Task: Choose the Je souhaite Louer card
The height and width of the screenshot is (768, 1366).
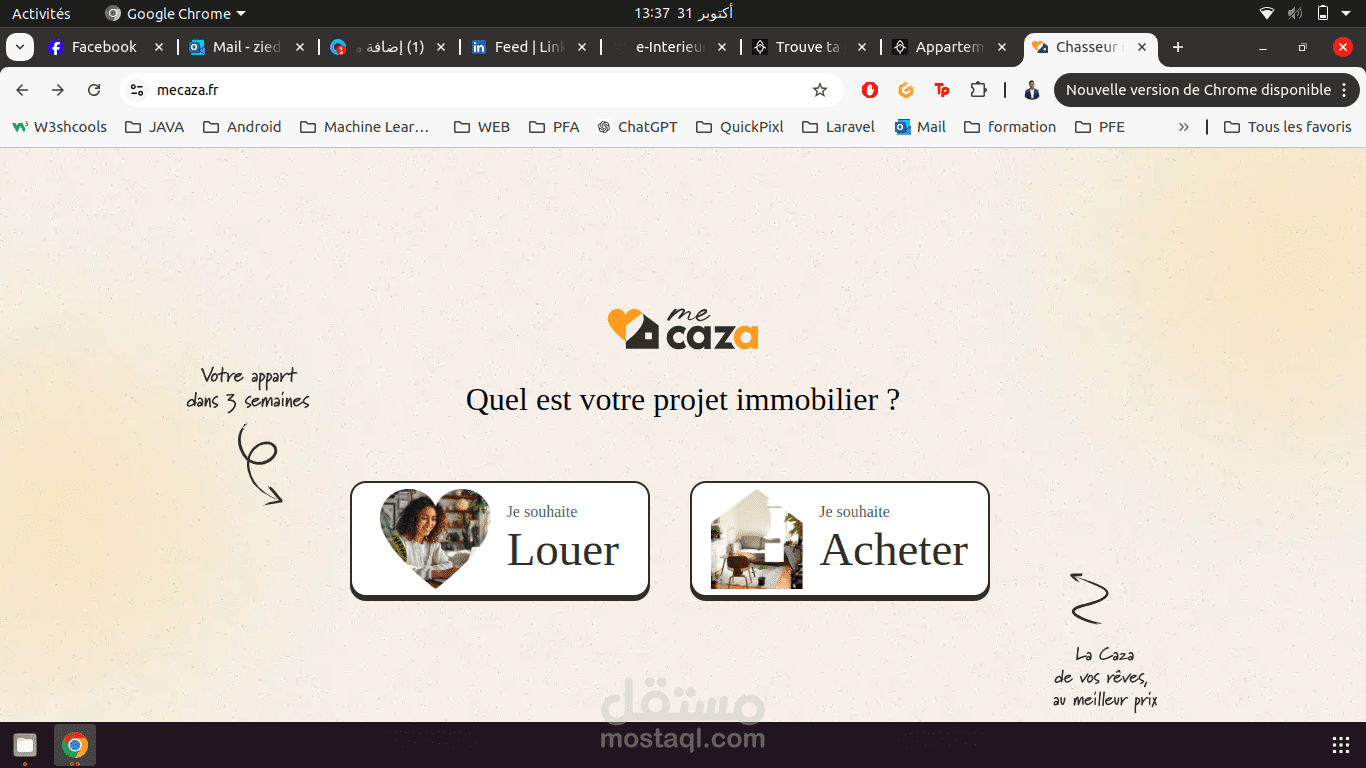Action: click(x=500, y=541)
